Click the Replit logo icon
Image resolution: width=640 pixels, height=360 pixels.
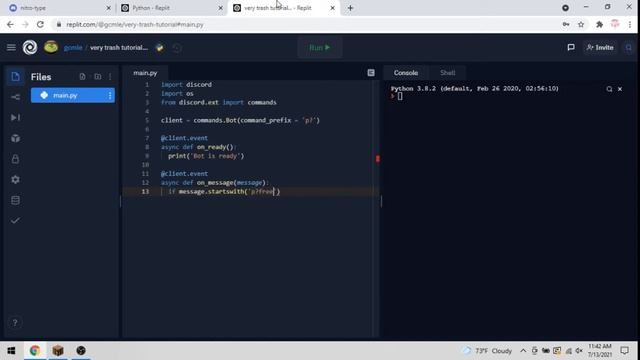30,48
